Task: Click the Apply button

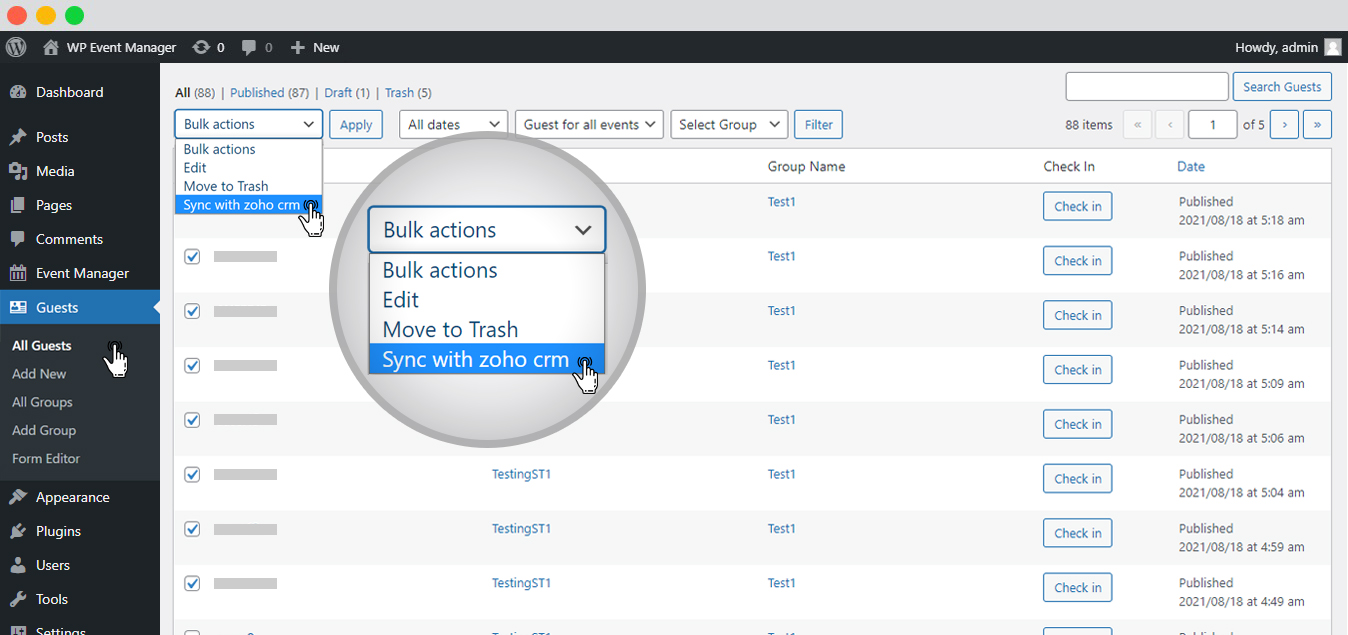Action: (356, 124)
